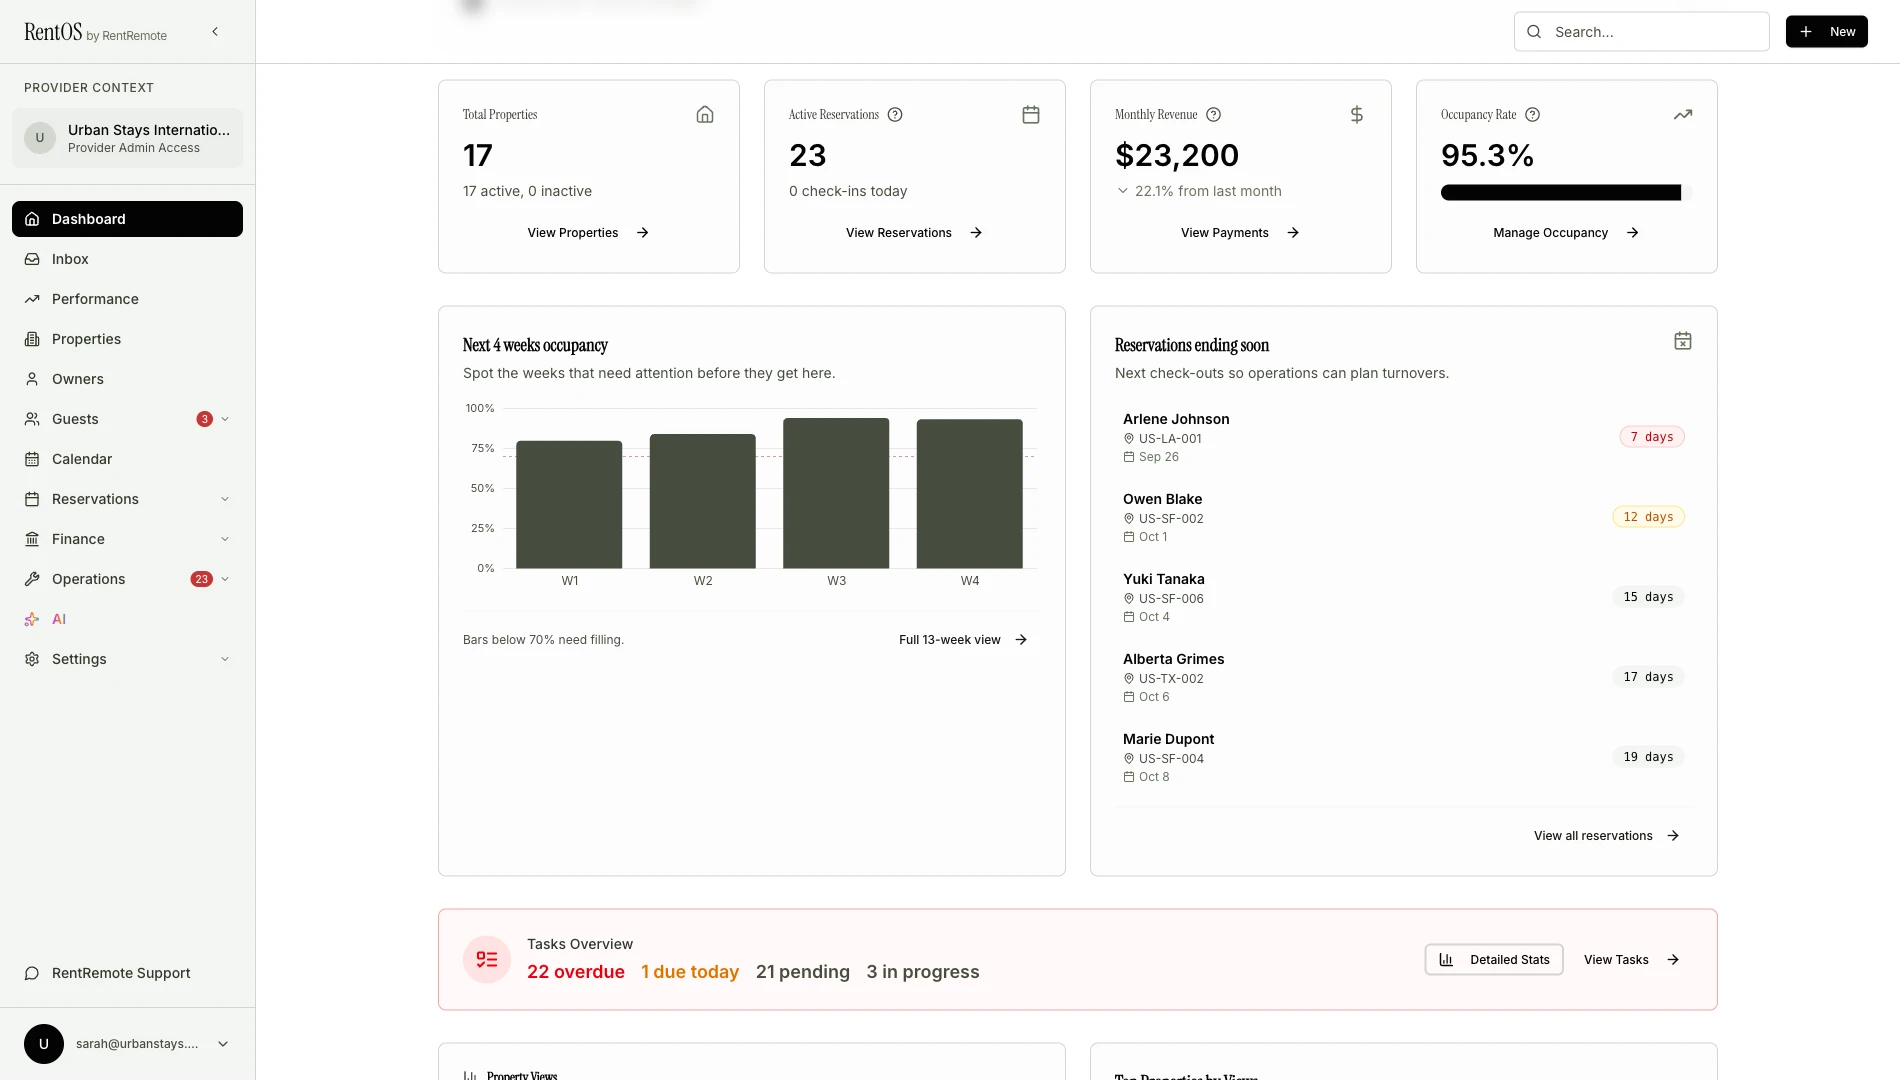Click the W3 occupancy bar in chart
The image size is (1900, 1080).
point(836,493)
